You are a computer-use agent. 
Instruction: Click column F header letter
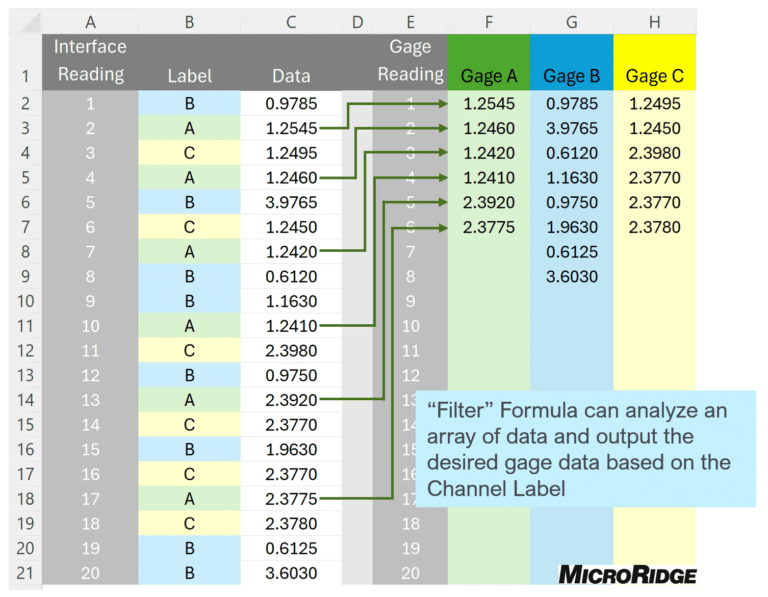tap(488, 21)
